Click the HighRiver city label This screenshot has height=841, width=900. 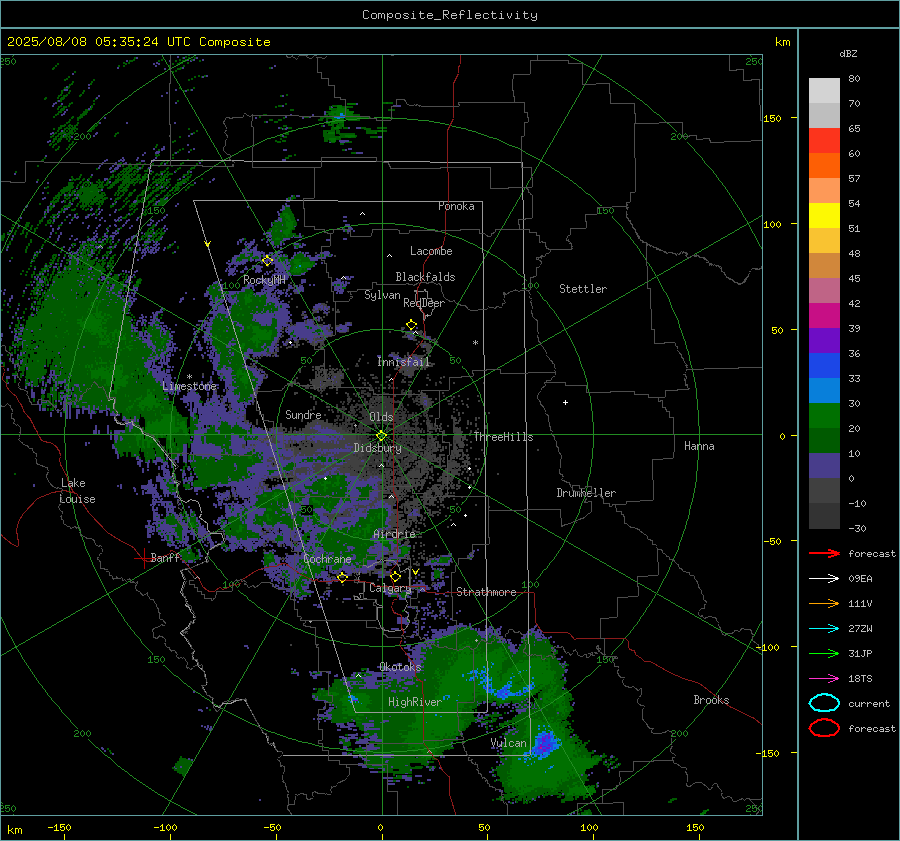[415, 702]
